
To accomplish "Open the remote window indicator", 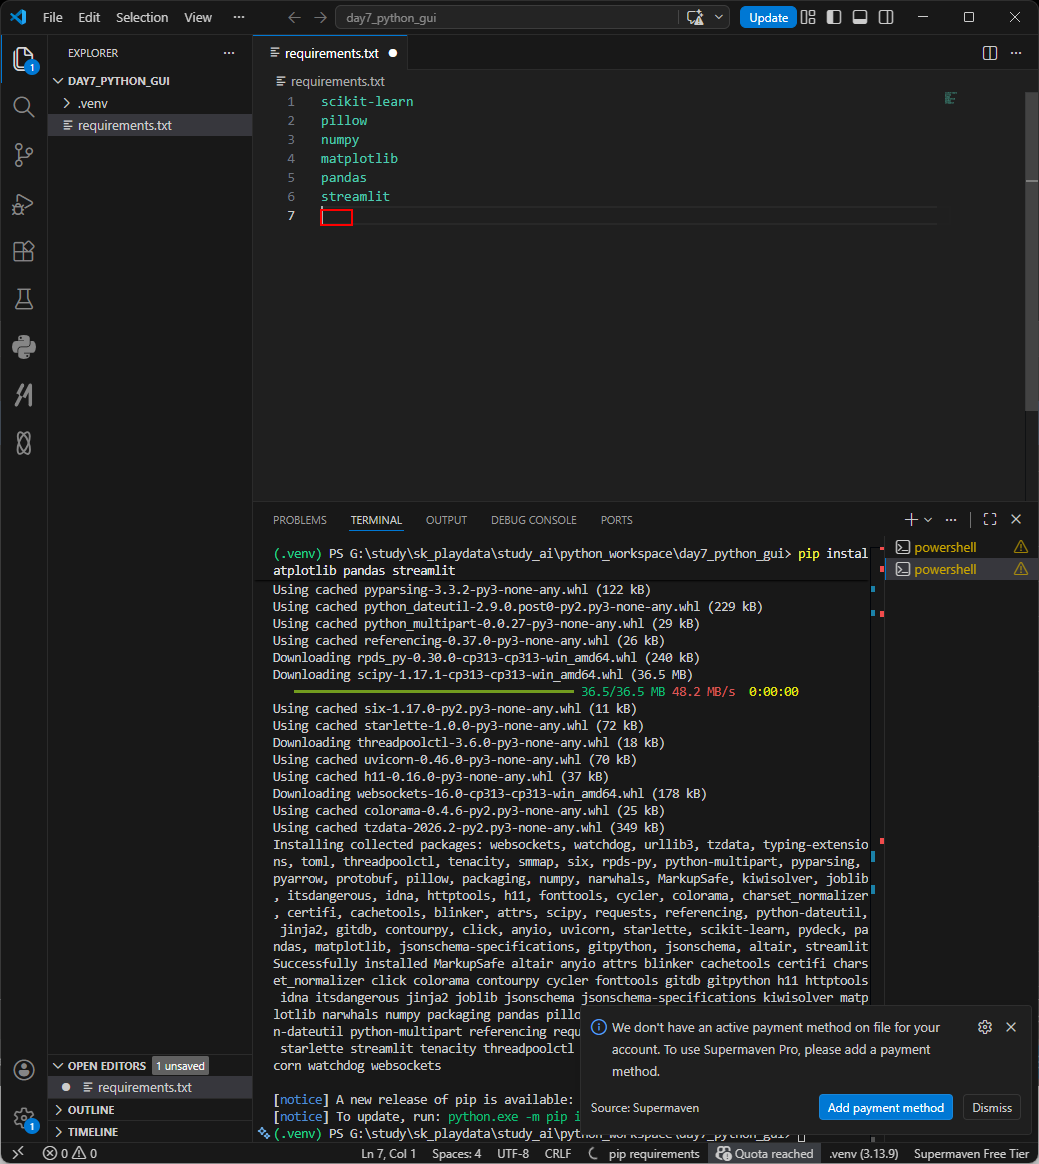I will pos(19,1154).
